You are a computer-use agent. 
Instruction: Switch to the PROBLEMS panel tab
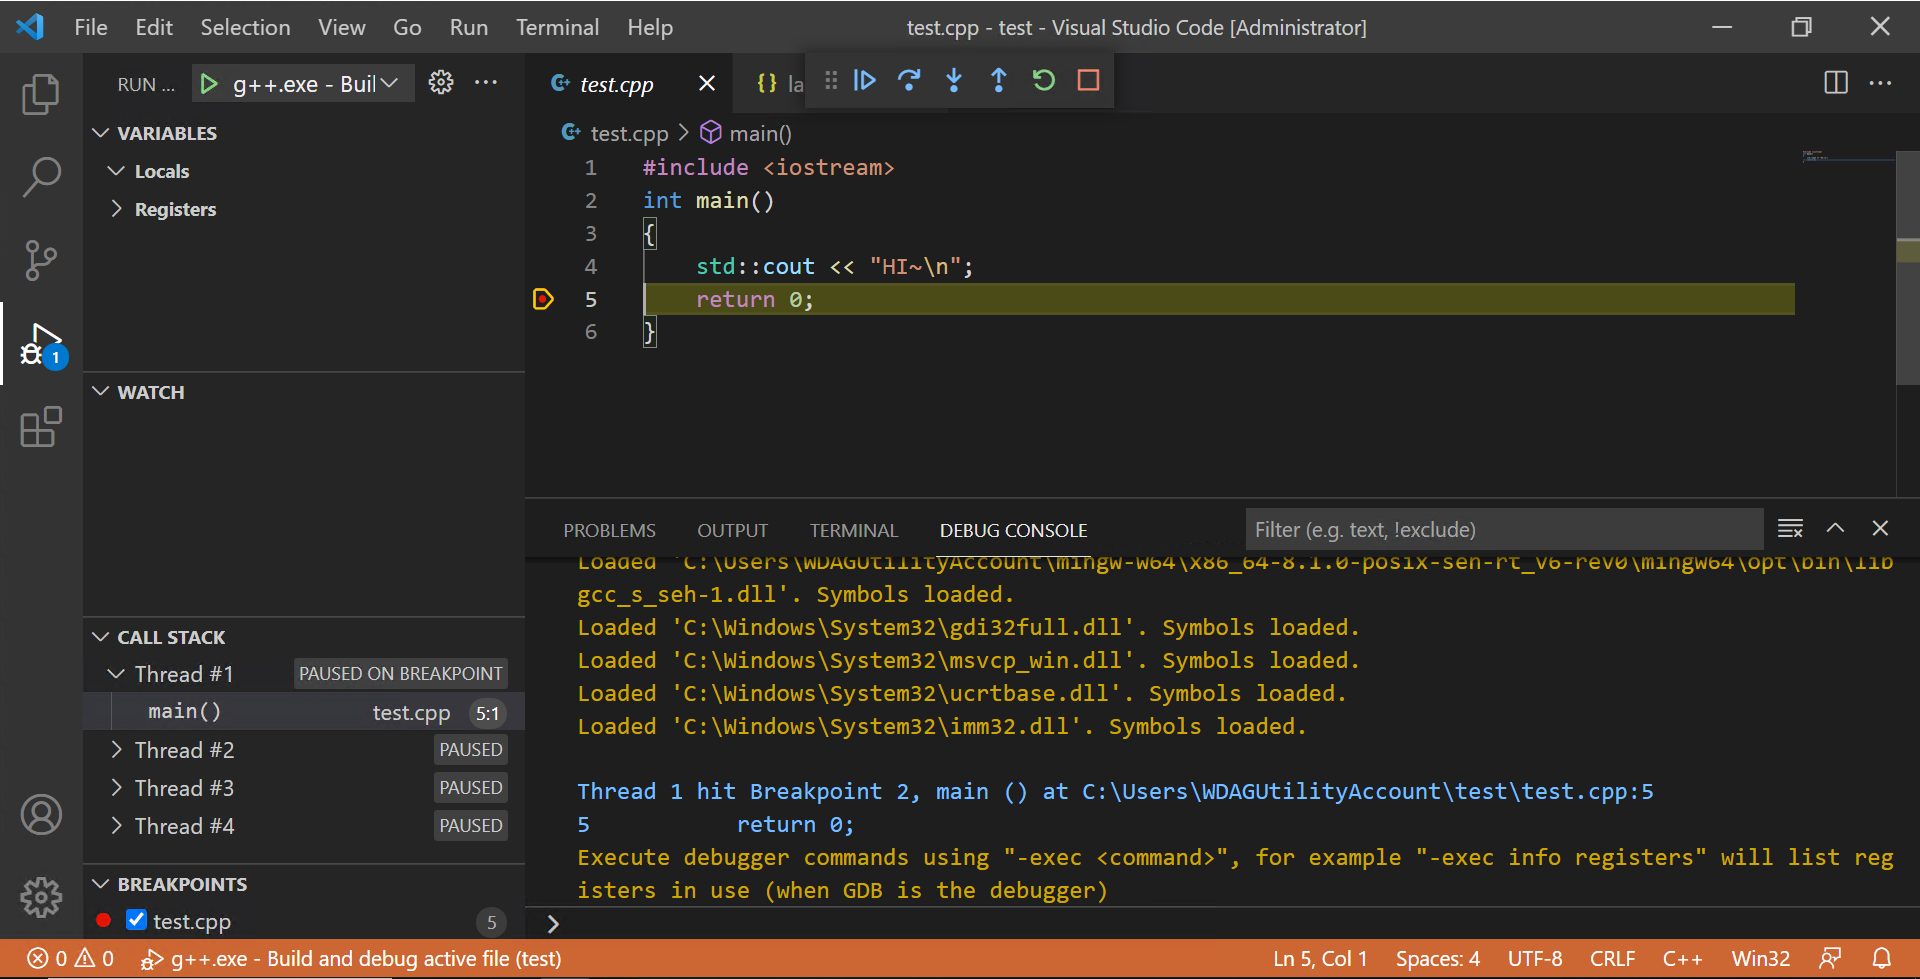609,530
